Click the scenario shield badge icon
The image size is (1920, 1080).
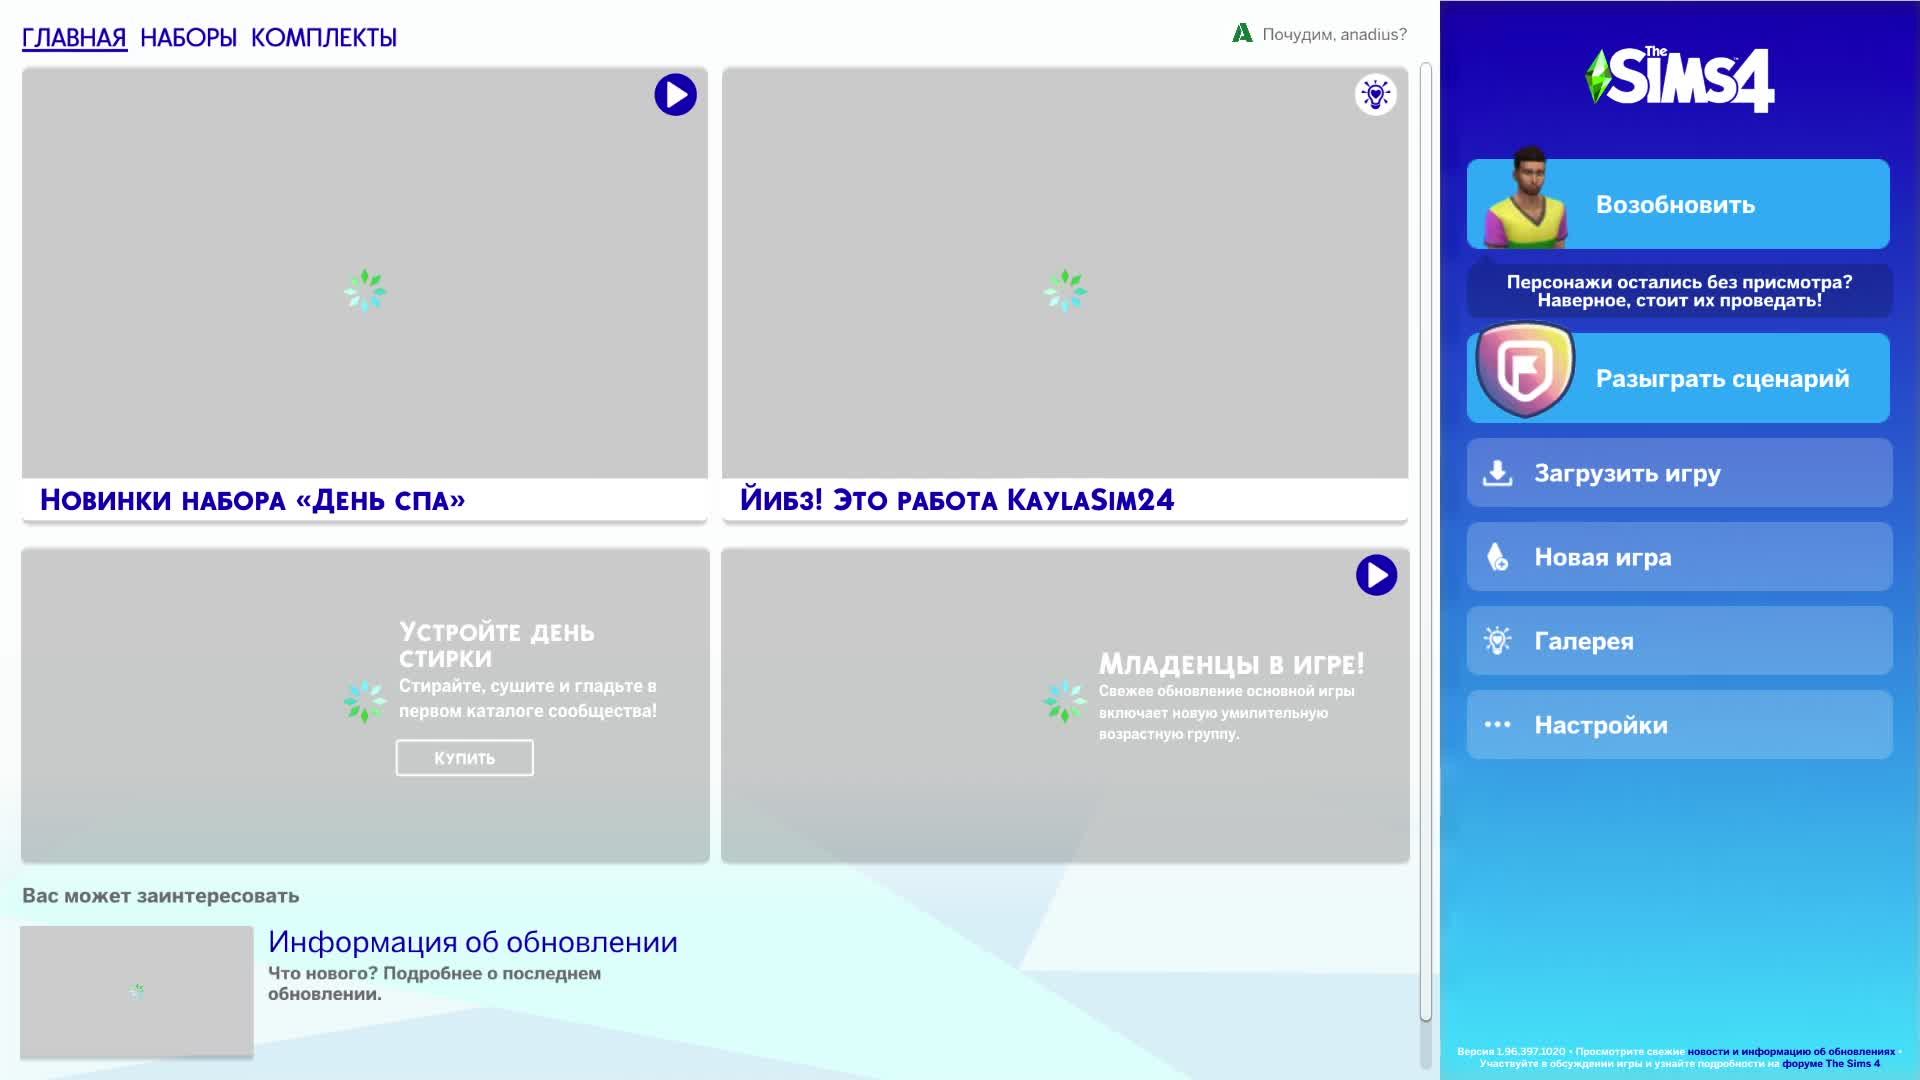click(1525, 370)
